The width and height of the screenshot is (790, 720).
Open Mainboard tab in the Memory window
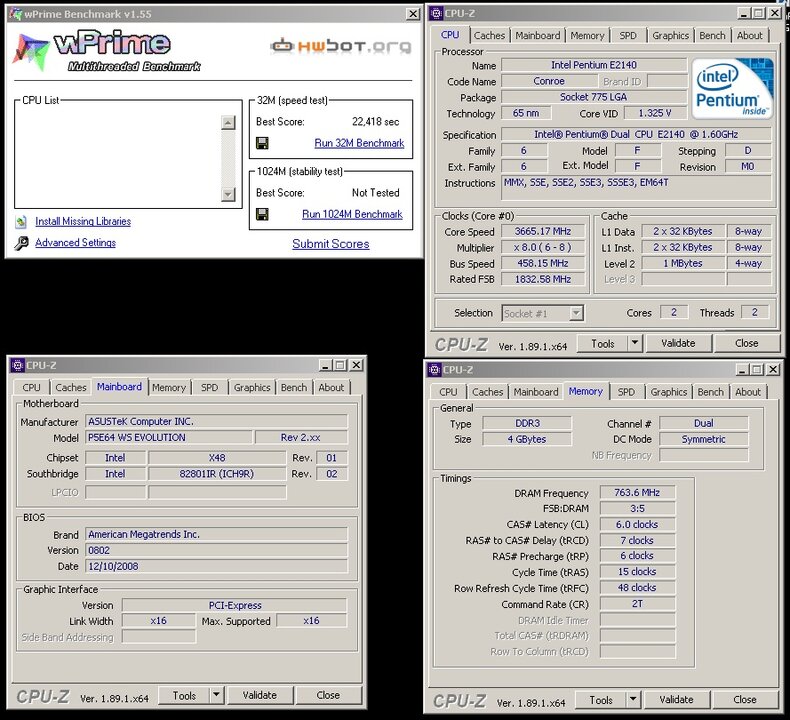536,392
